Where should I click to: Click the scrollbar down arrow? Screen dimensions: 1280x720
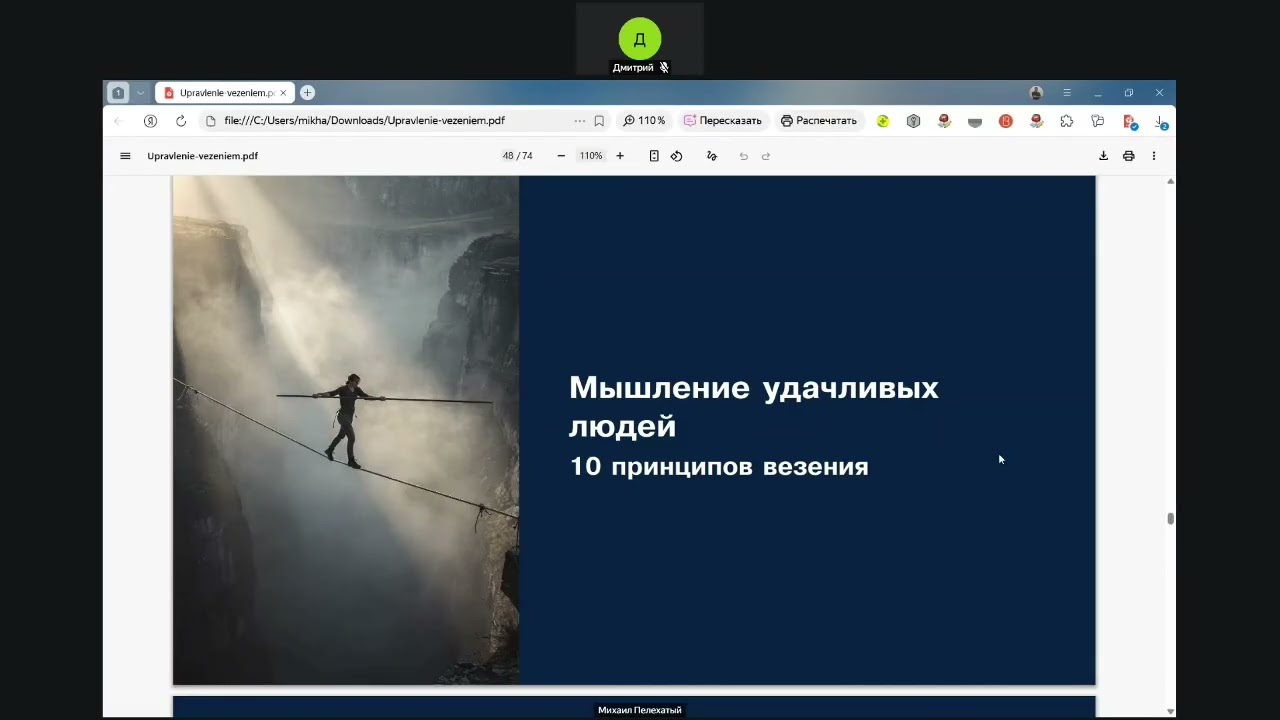click(x=1170, y=711)
